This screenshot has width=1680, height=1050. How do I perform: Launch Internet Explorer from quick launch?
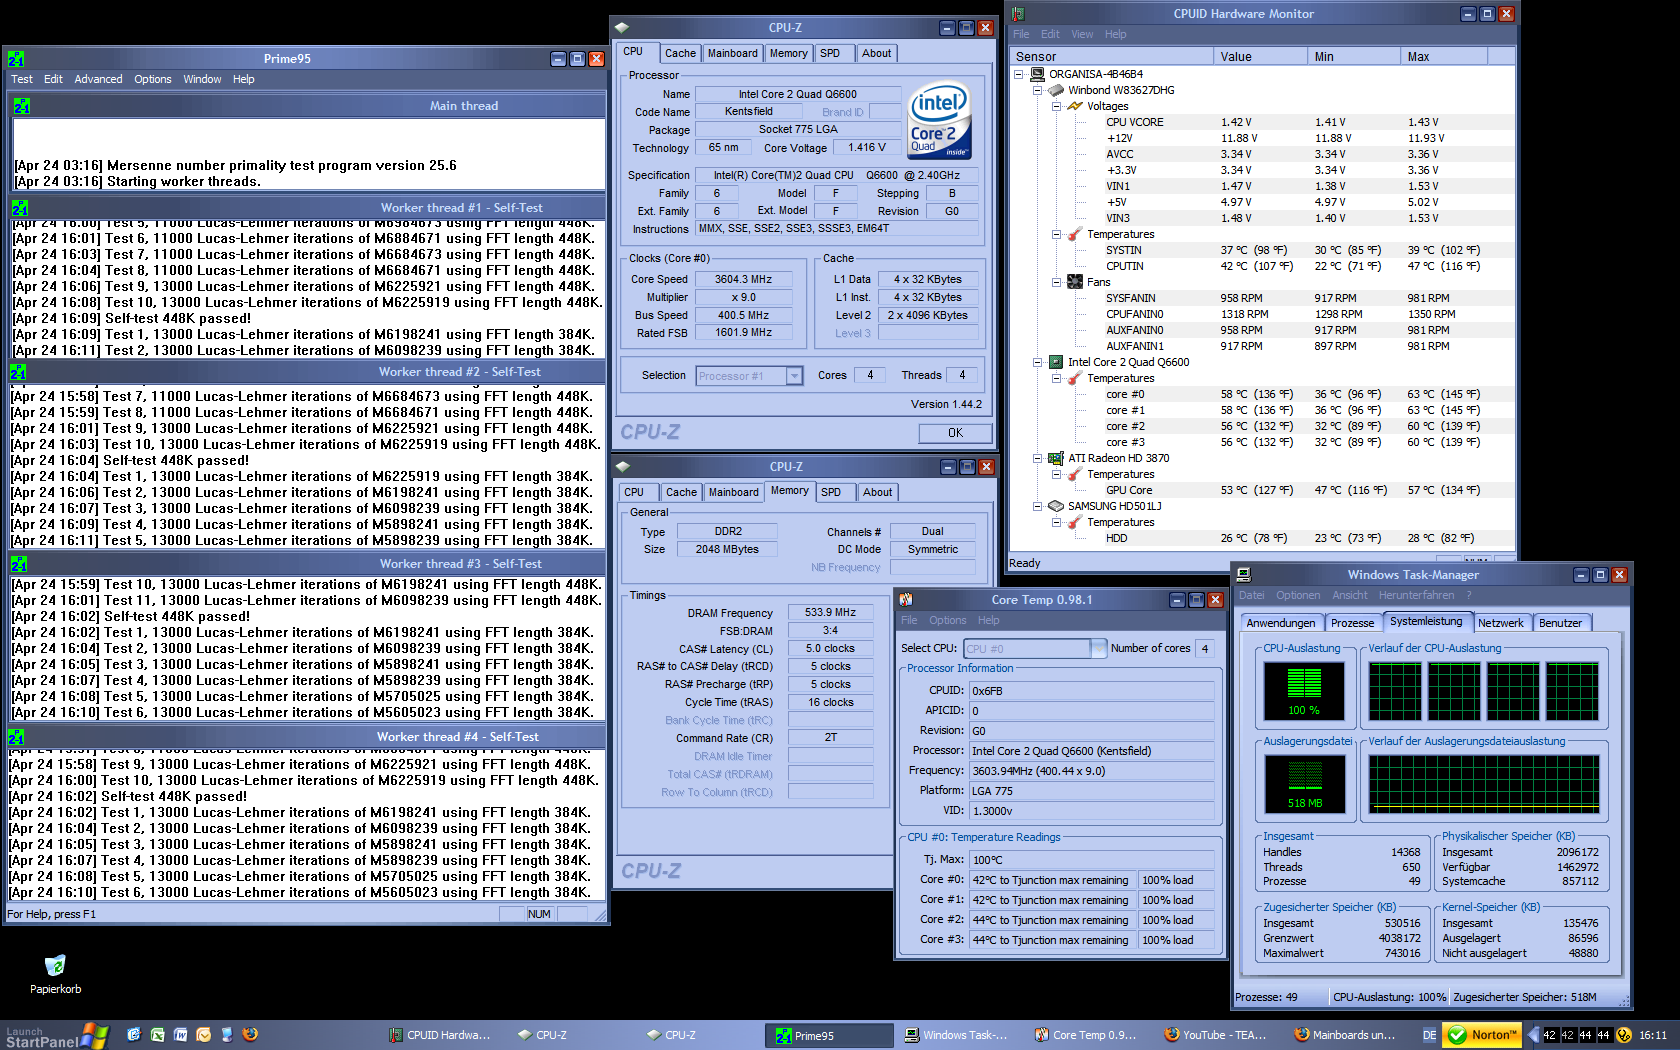tap(133, 1035)
